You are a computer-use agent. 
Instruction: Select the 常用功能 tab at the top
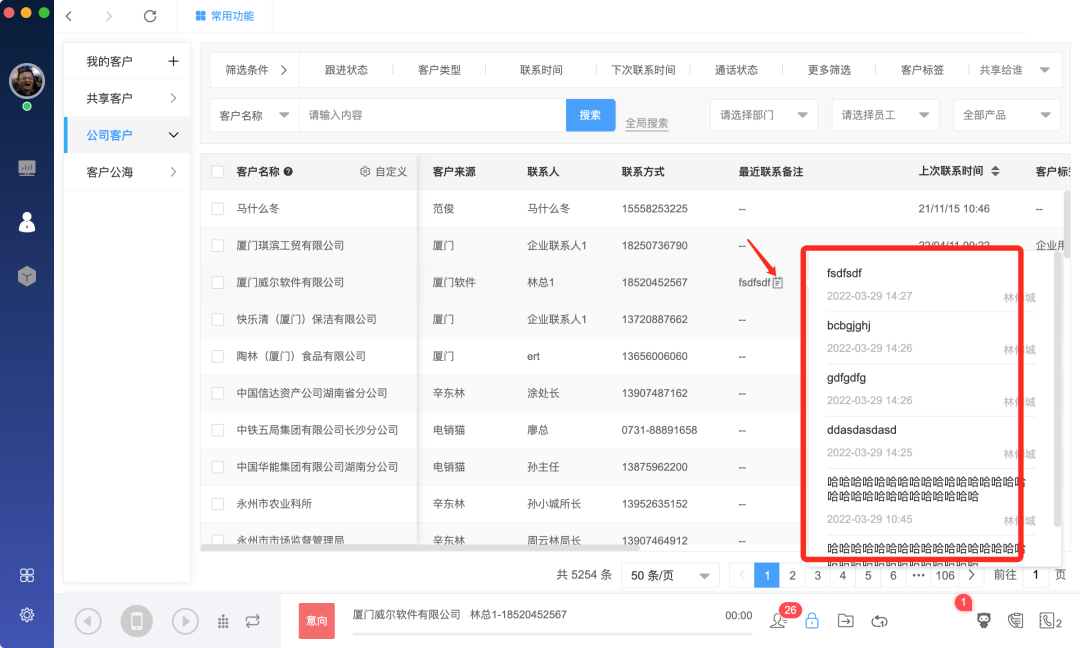click(x=224, y=16)
